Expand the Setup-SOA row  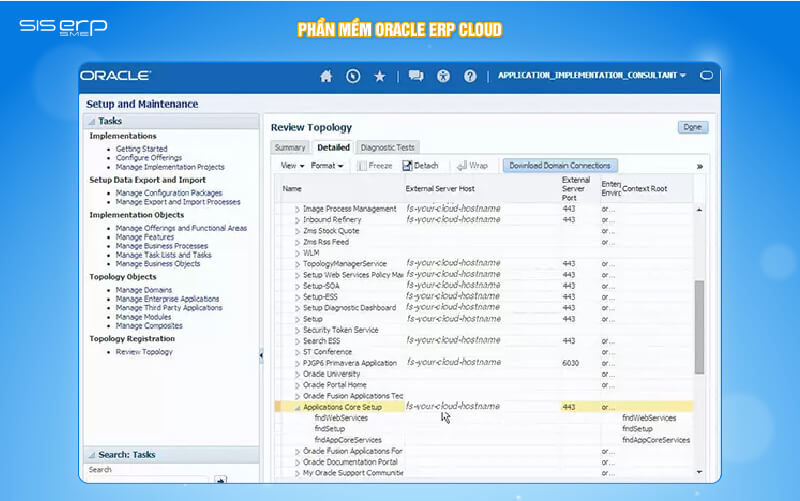[297, 286]
